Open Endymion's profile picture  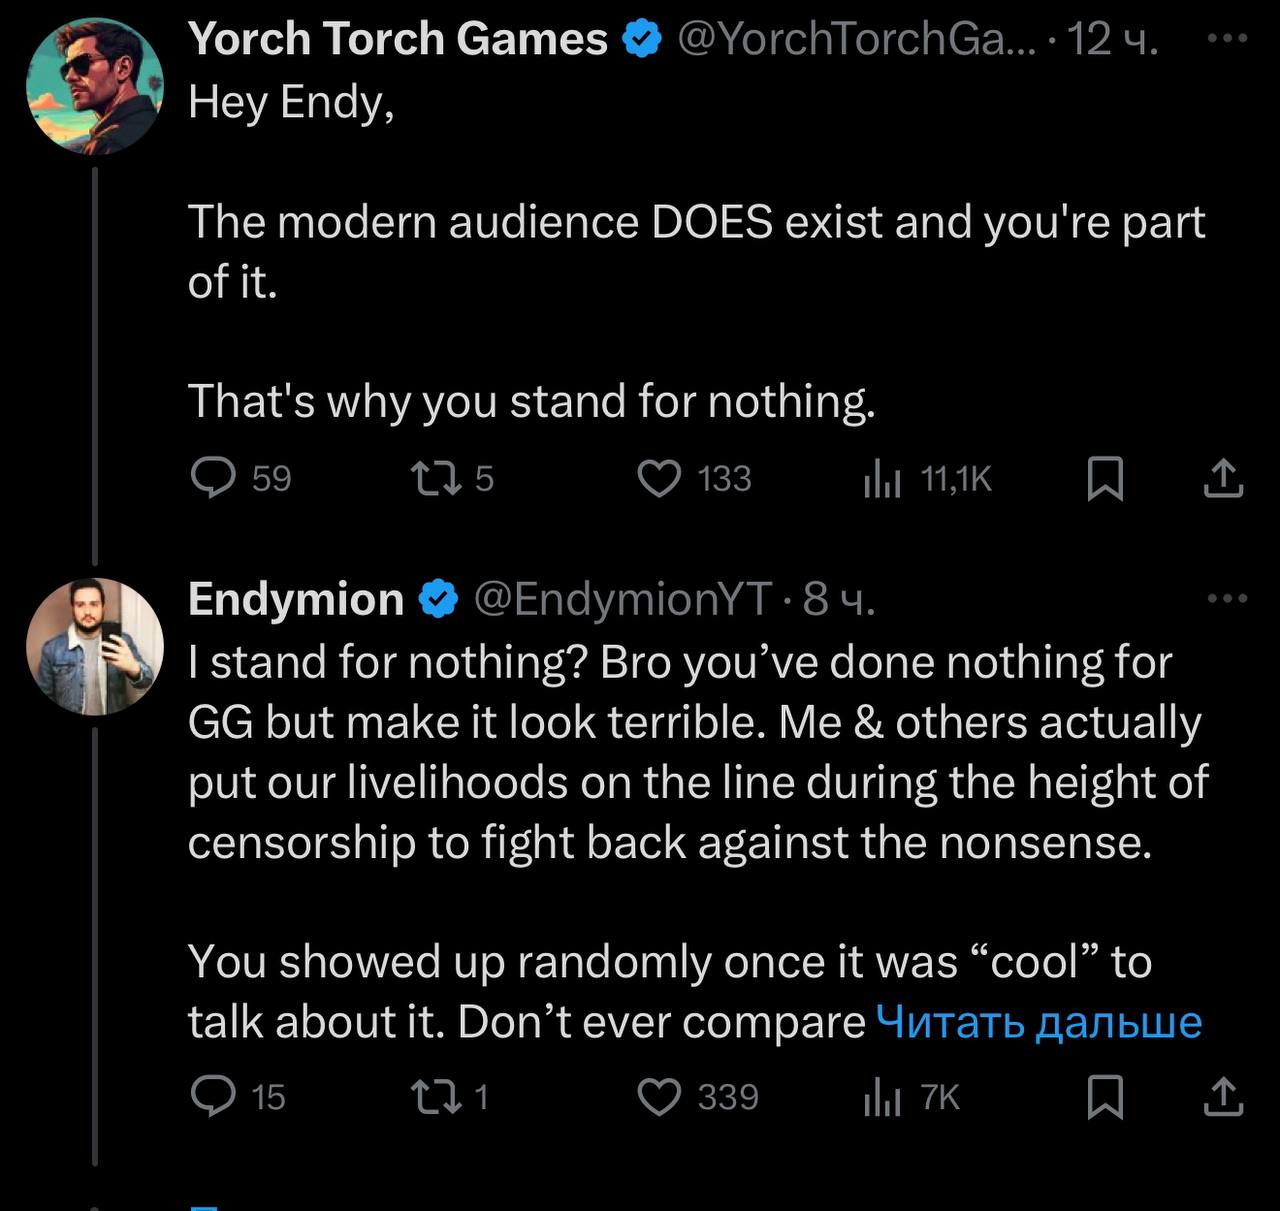pos(94,646)
